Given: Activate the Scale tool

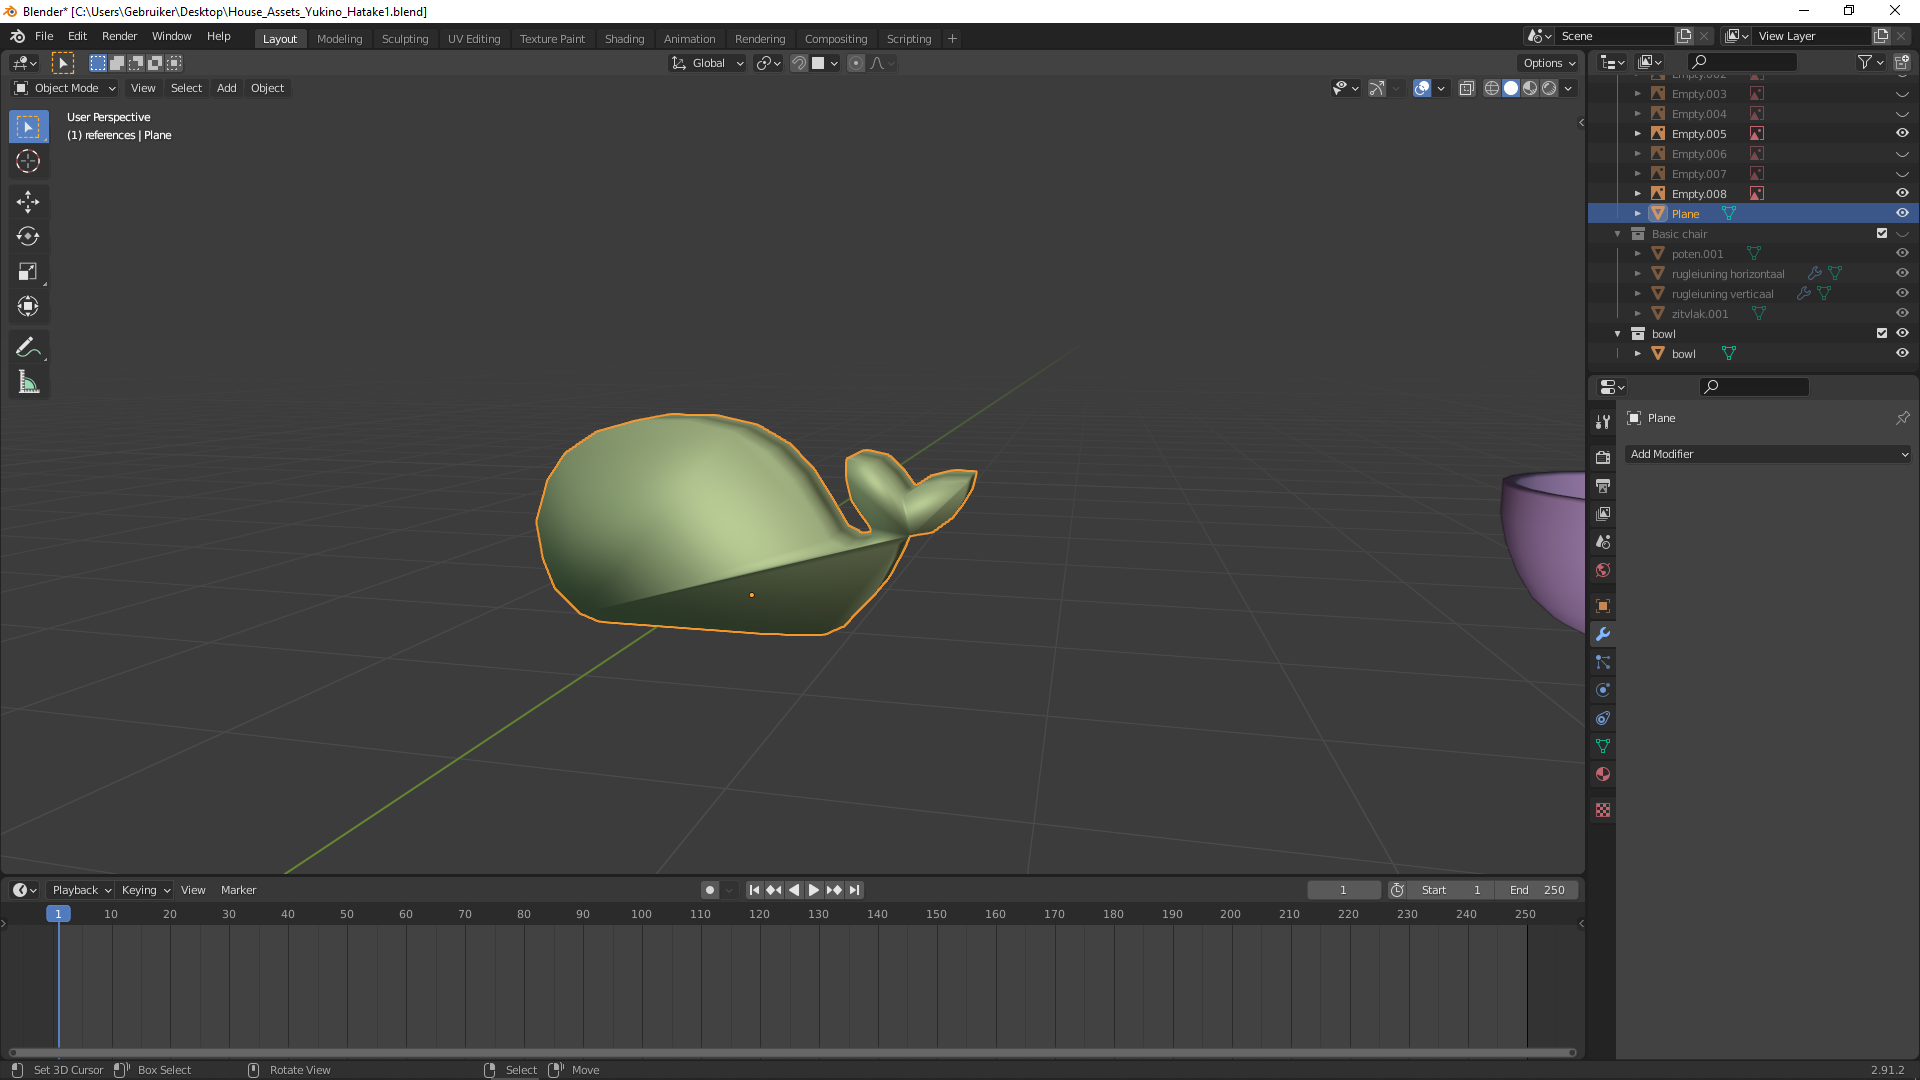Looking at the screenshot, I should point(28,272).
